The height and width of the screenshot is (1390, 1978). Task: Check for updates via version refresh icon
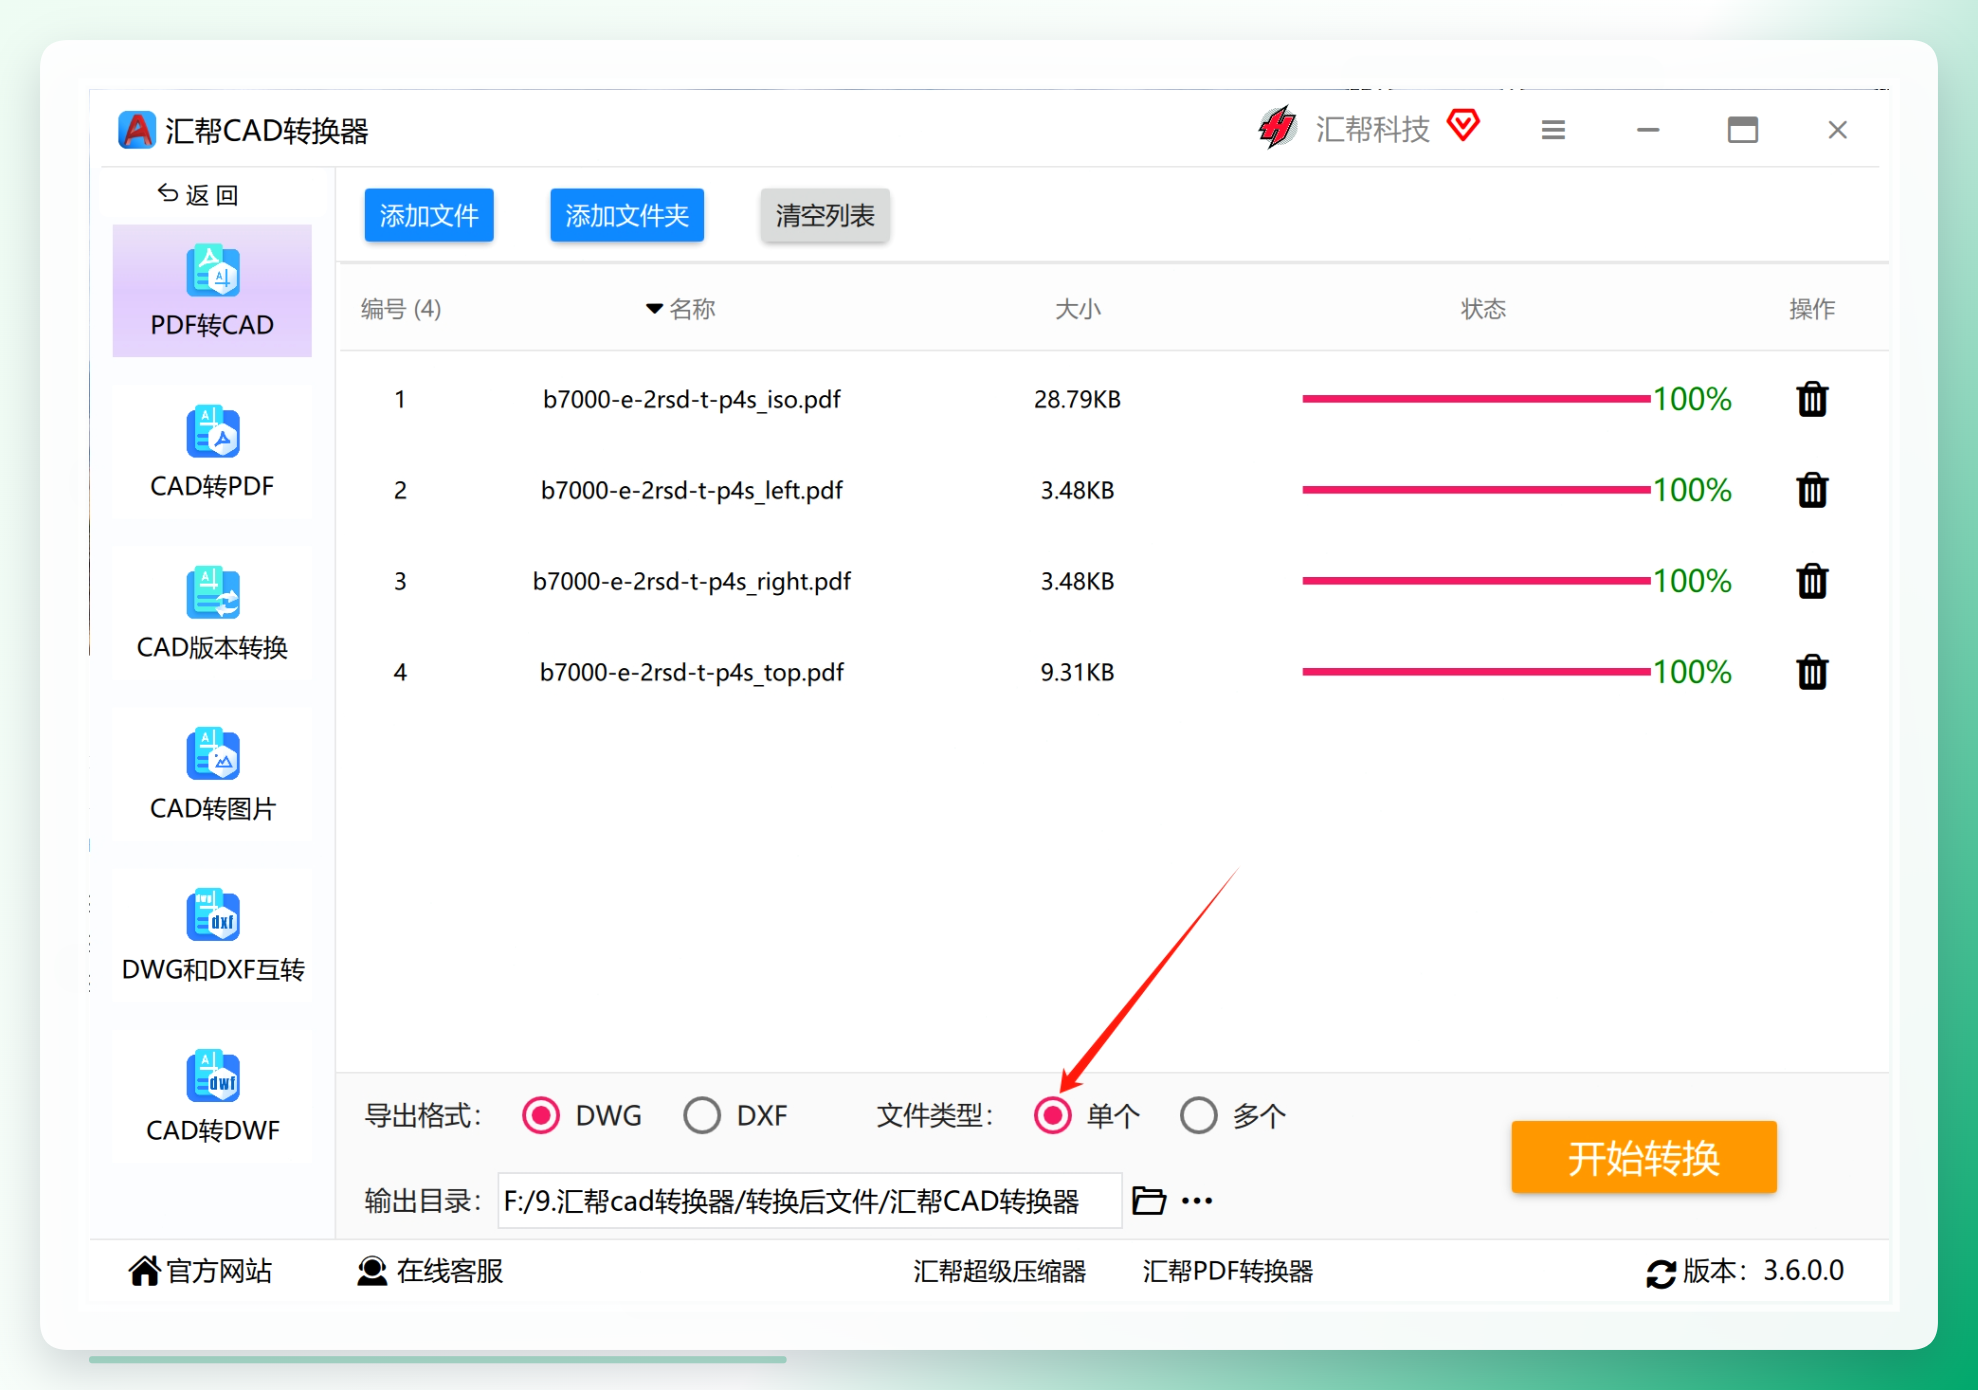pos(1660,1273)
